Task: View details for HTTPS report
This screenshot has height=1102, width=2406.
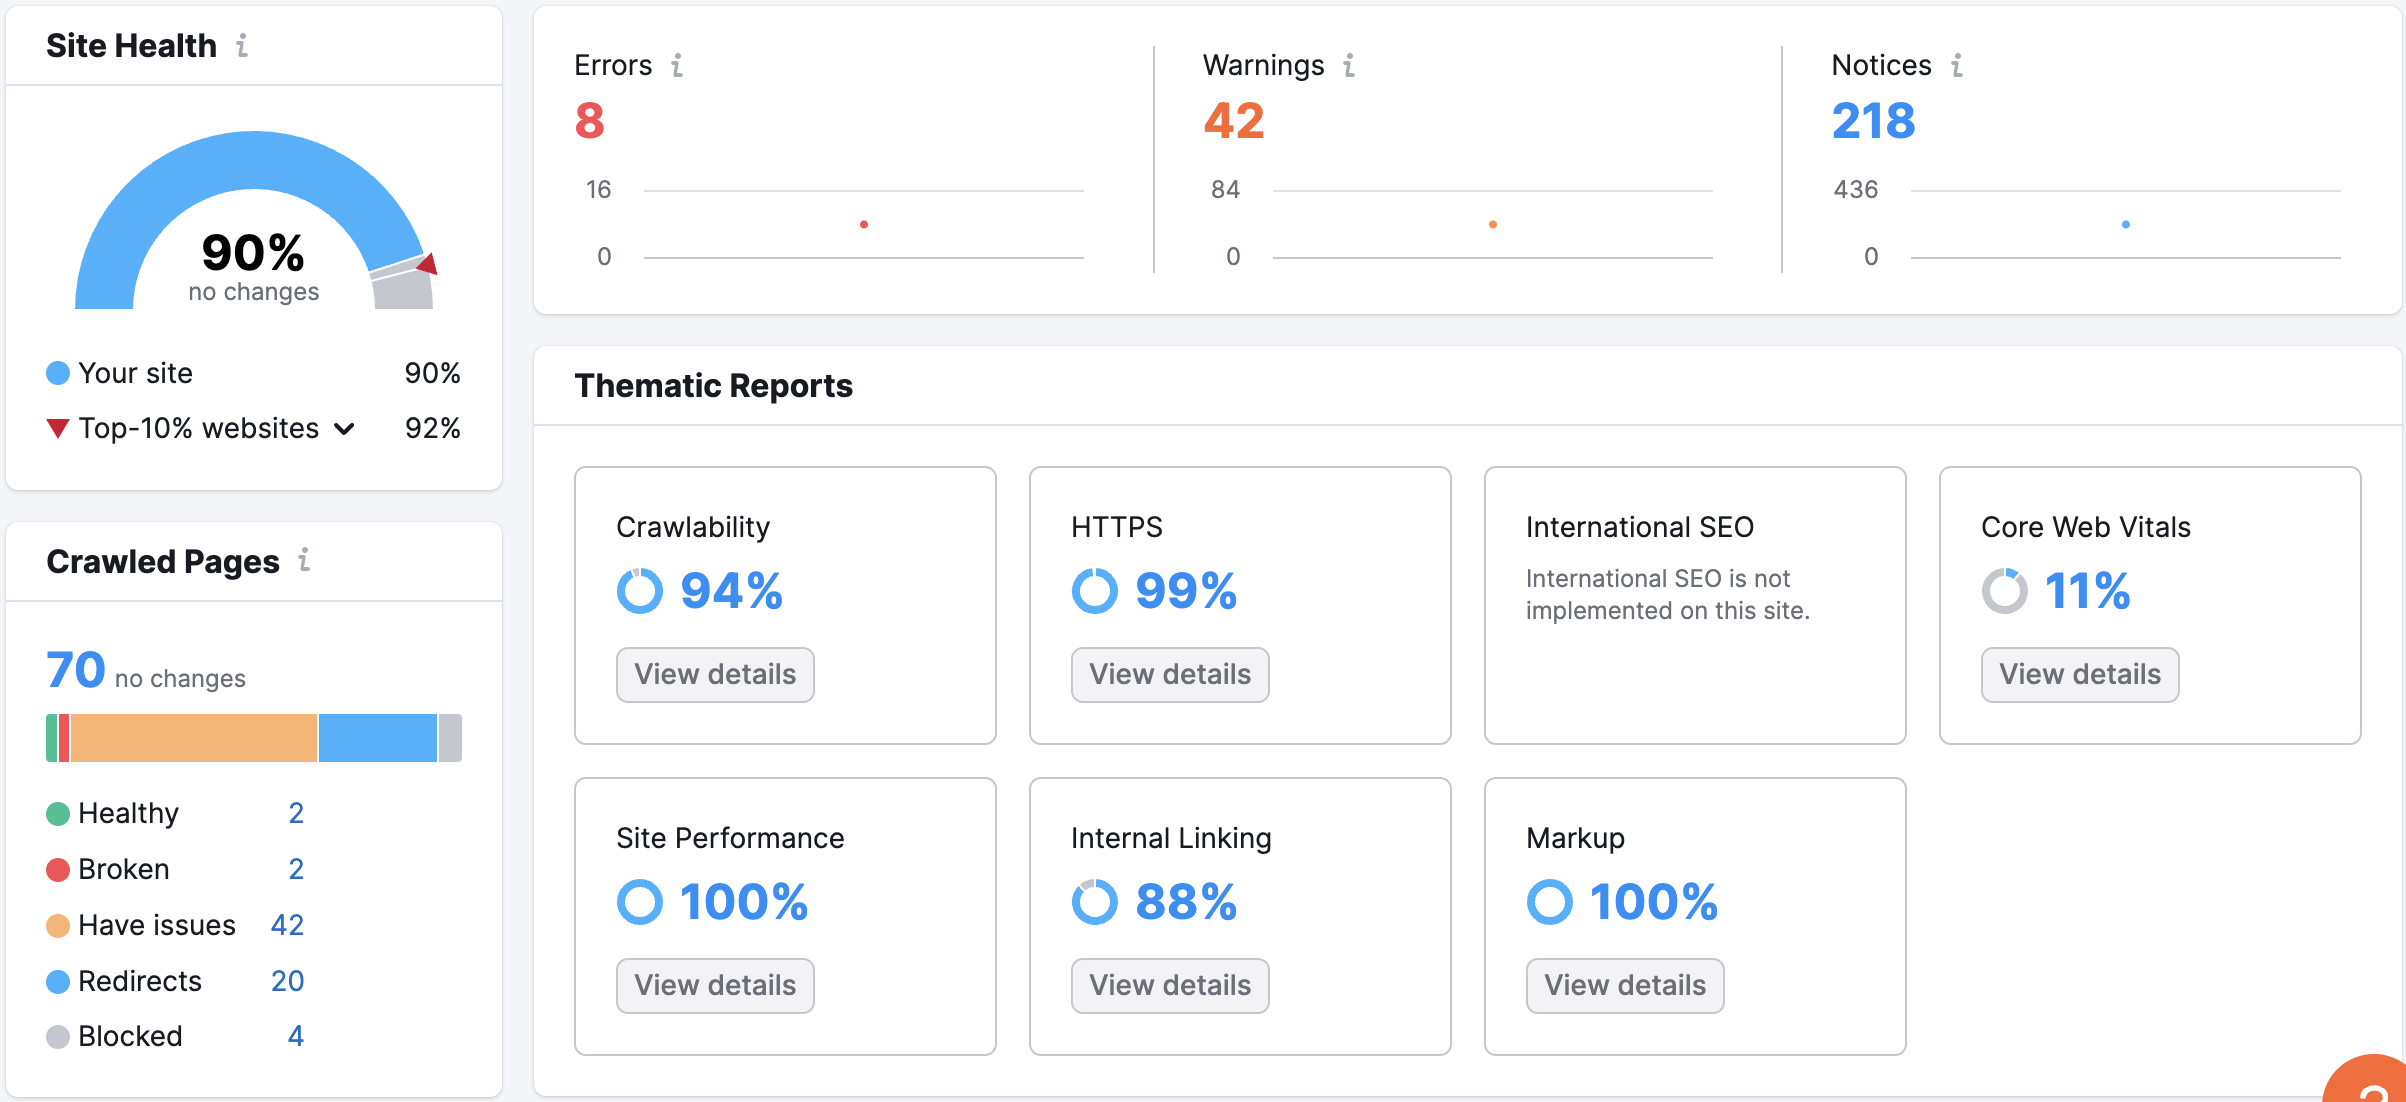Action: tap(1169, 675)
